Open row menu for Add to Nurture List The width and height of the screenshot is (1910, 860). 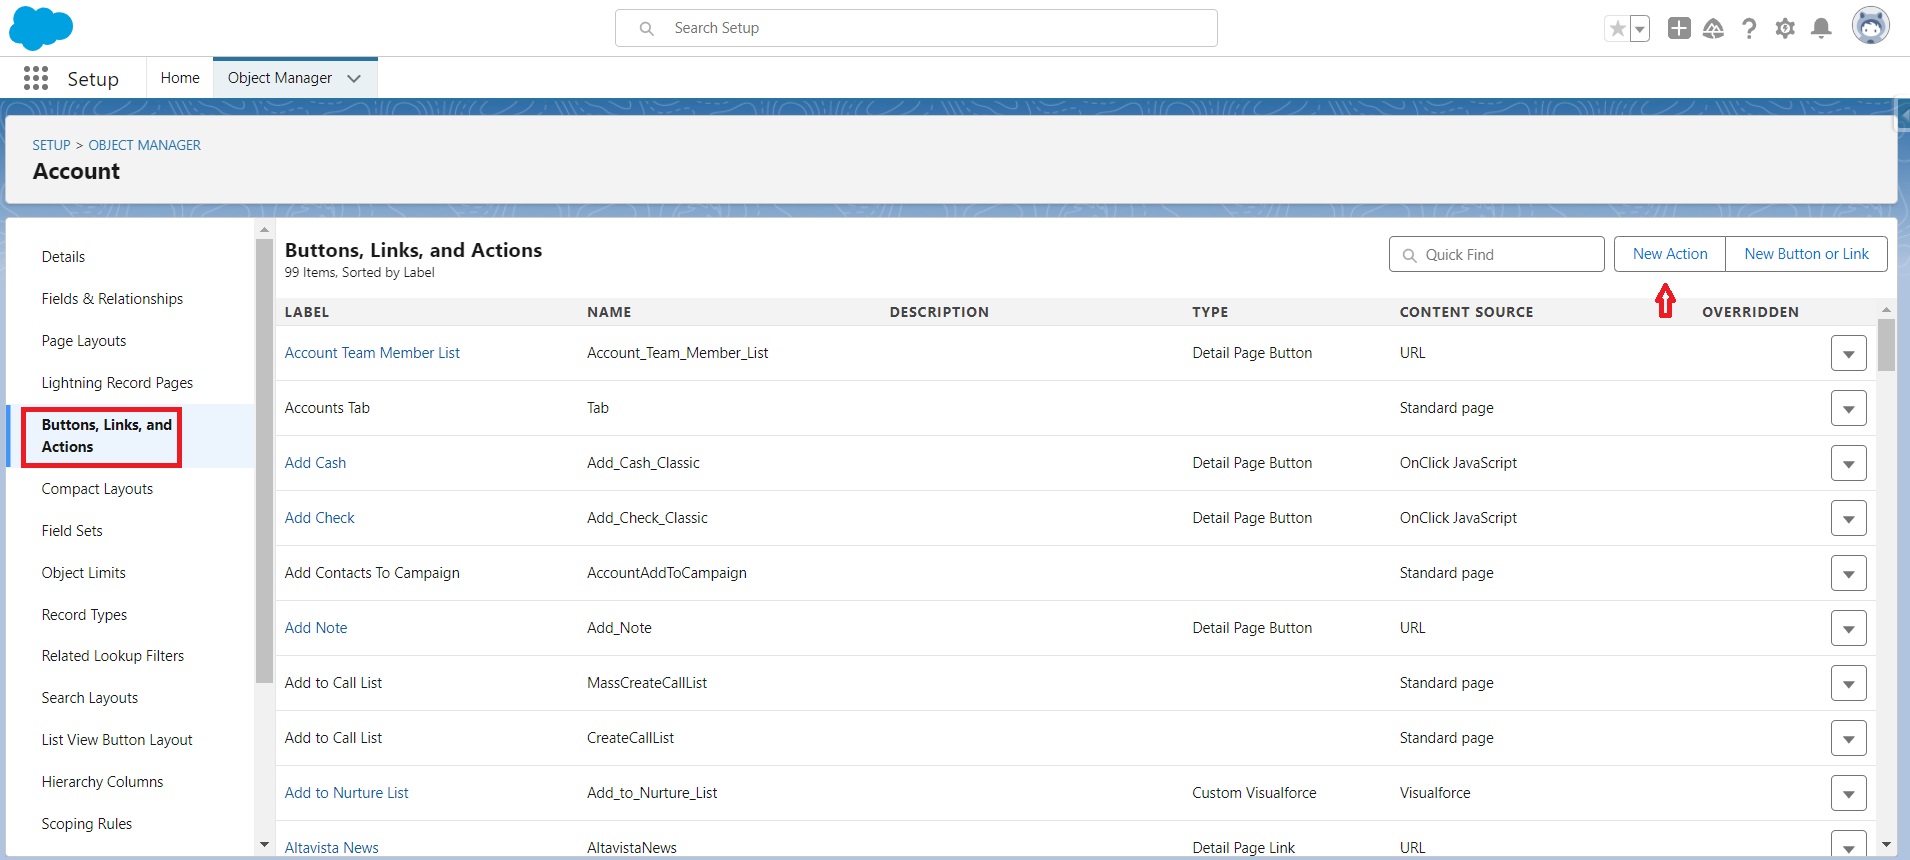(1848, 794)
